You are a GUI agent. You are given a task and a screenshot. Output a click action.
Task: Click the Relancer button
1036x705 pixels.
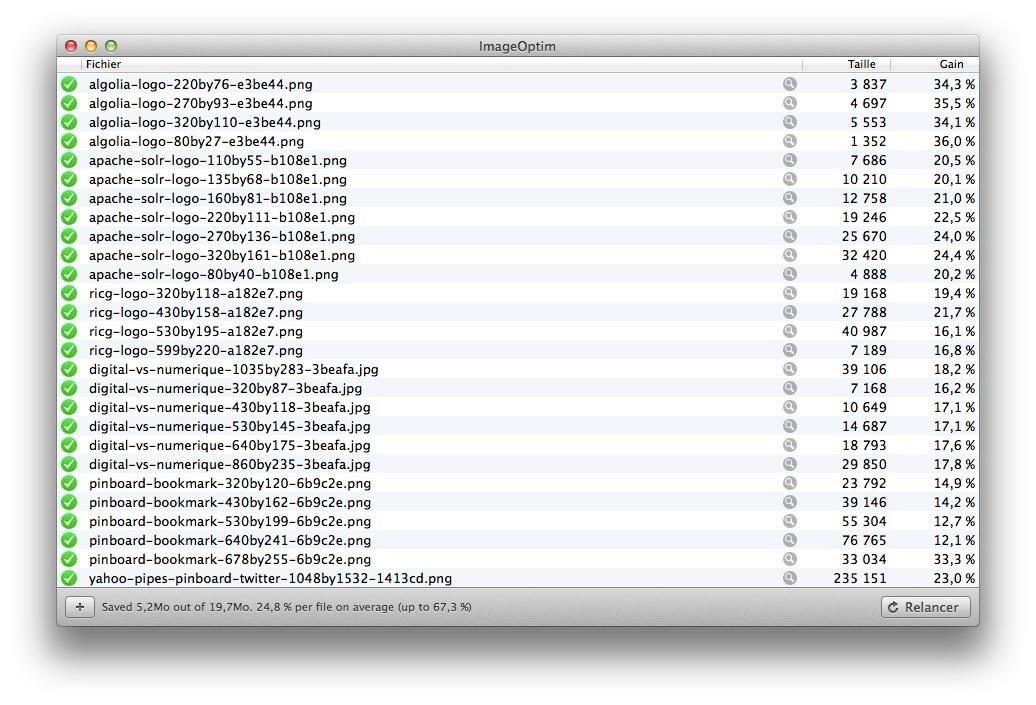pos(924,607)
